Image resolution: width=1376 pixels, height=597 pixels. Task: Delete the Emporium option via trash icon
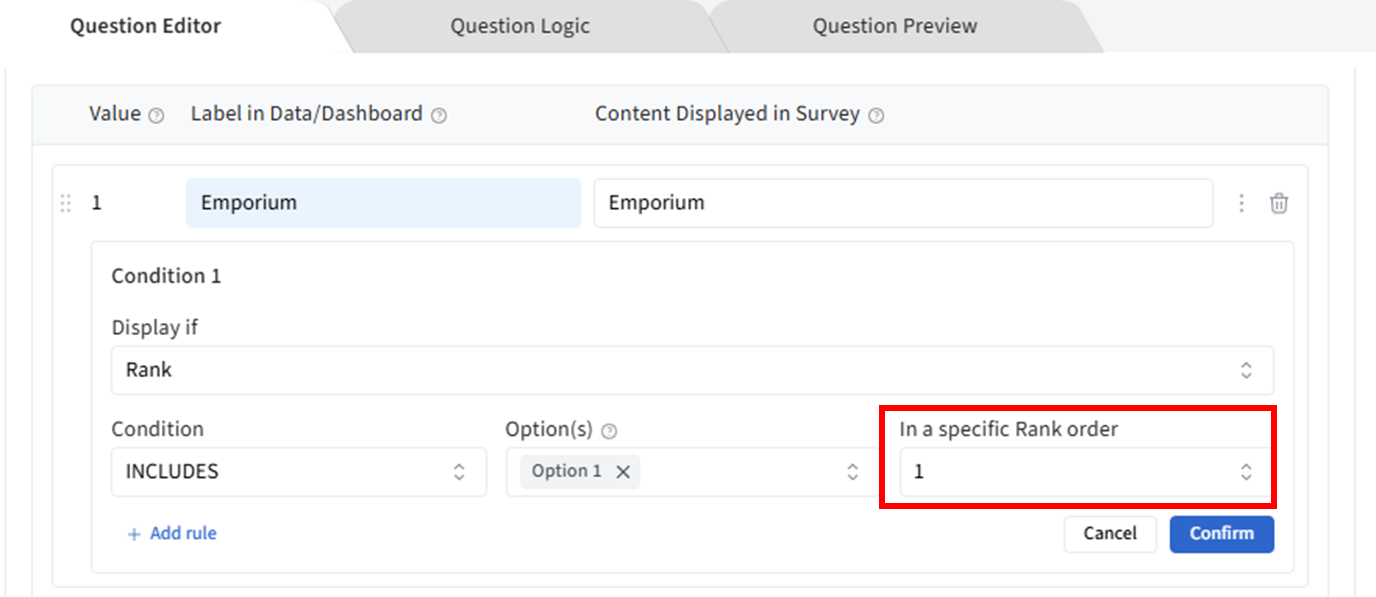pyautogui.click(x=1279, y=203)
